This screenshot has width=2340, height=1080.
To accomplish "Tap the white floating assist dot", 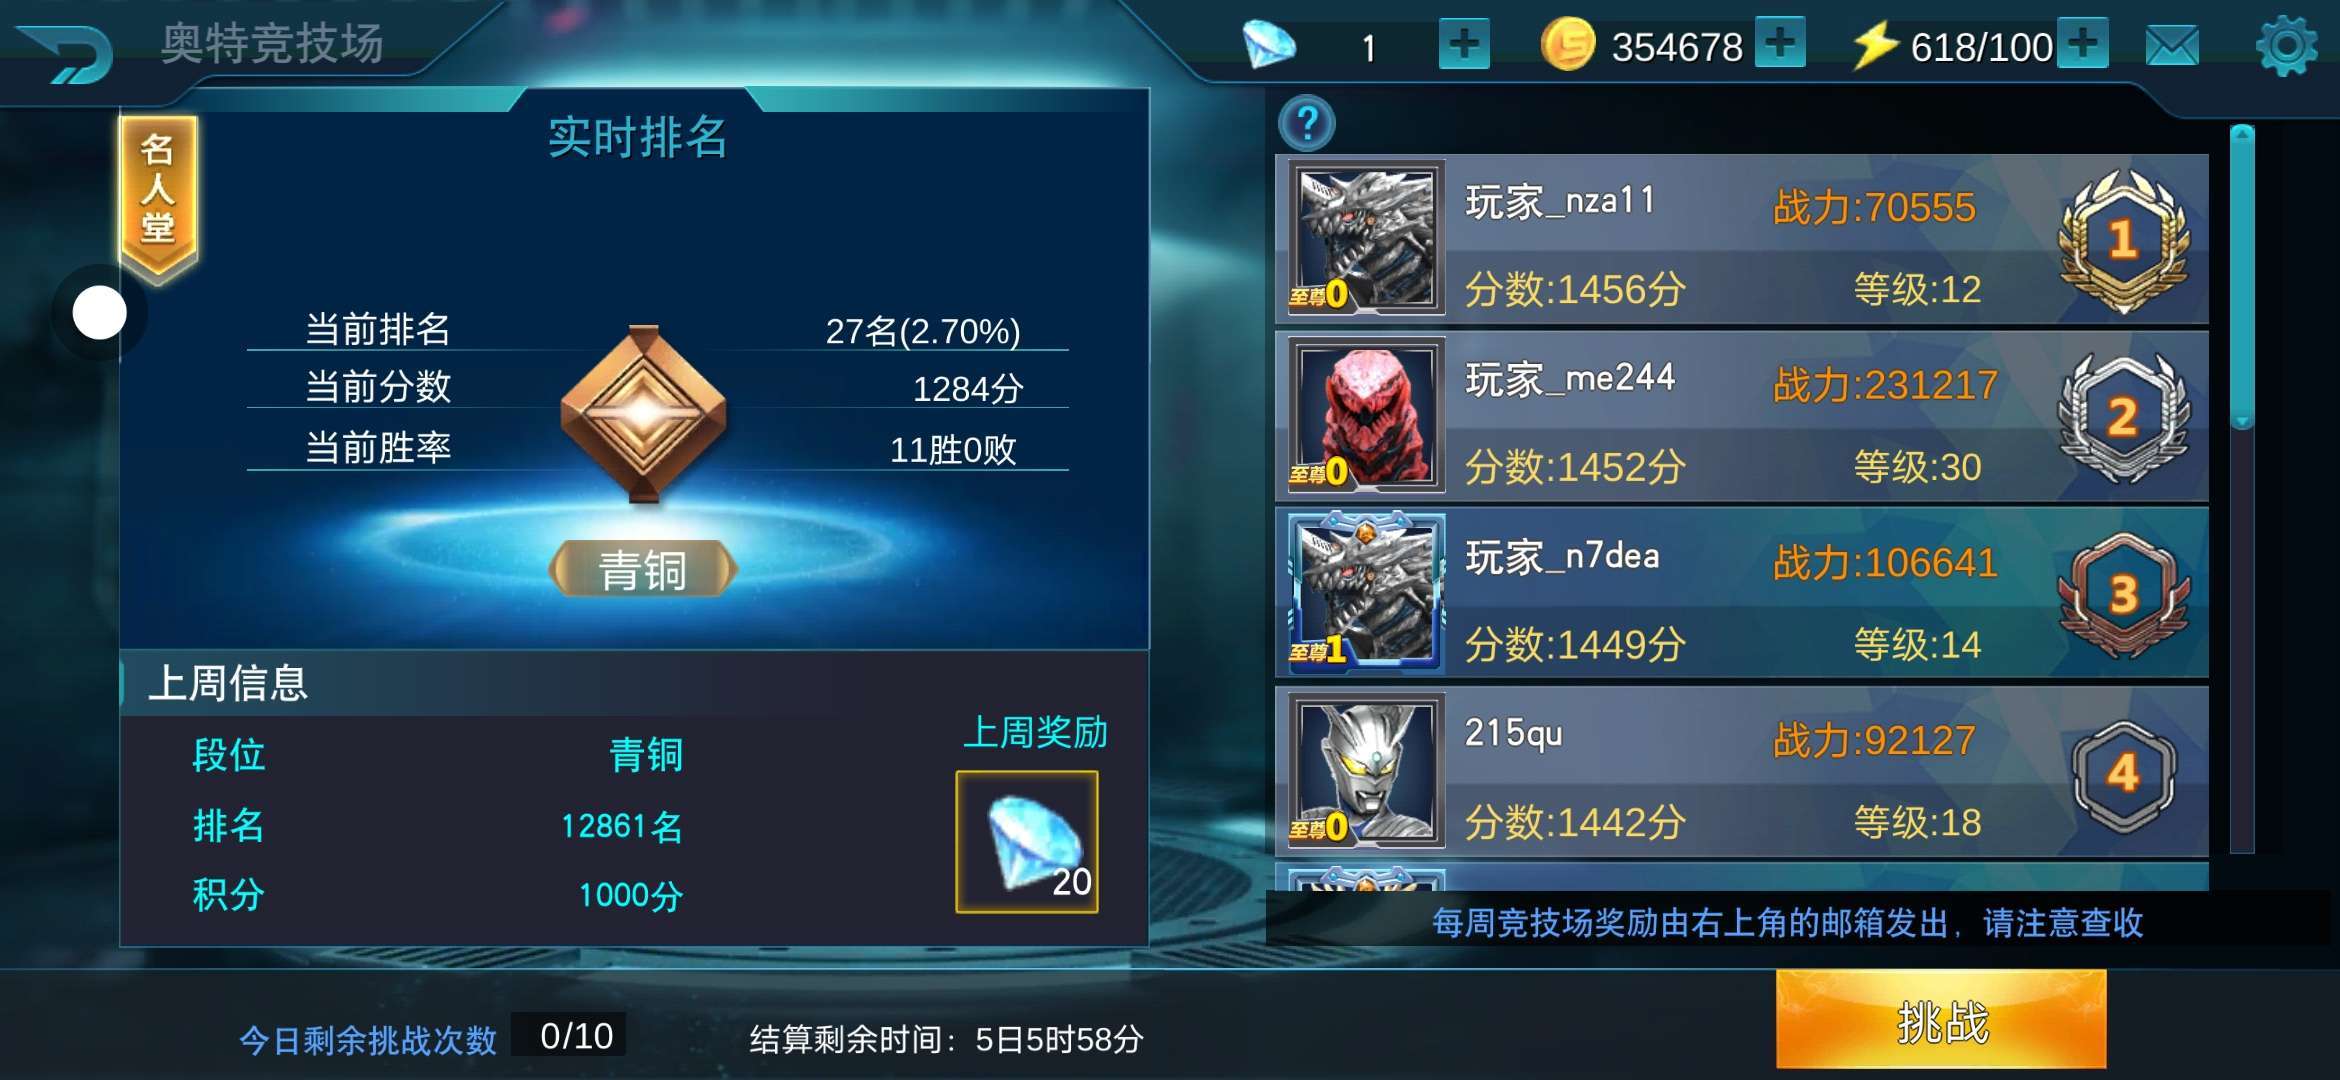I will click(100, 313).
